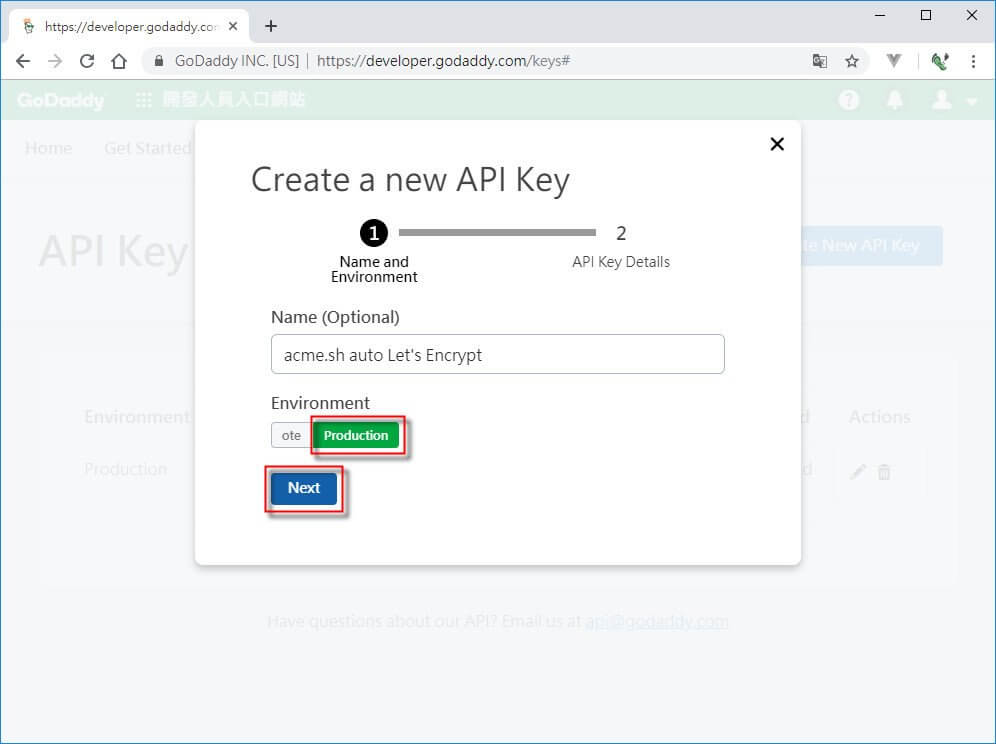
Task: Select the Production environment option
Action: (x=356, y=435)
